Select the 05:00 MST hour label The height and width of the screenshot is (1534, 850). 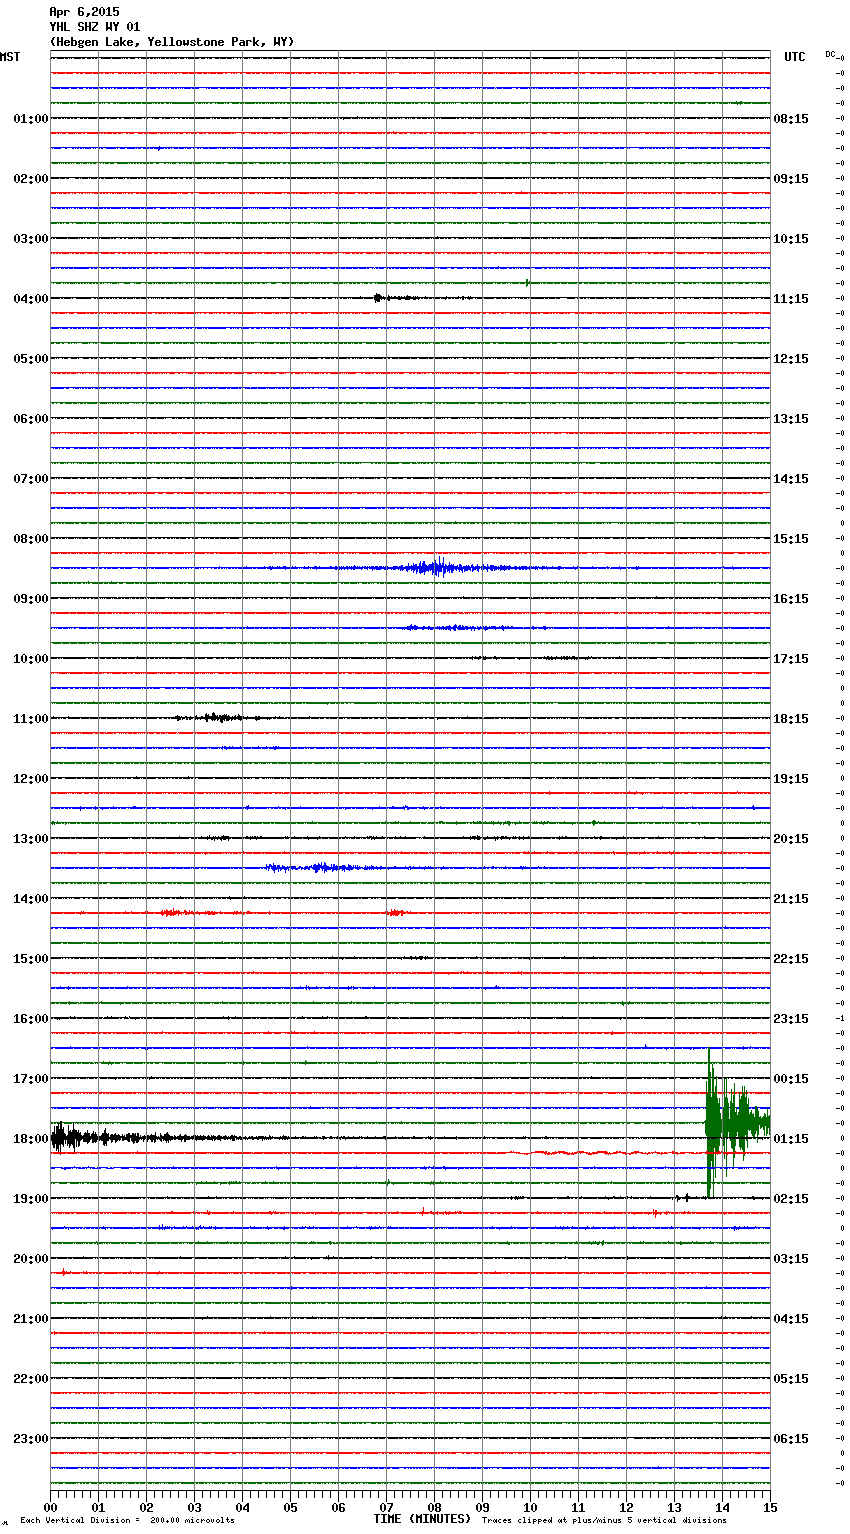31,359
